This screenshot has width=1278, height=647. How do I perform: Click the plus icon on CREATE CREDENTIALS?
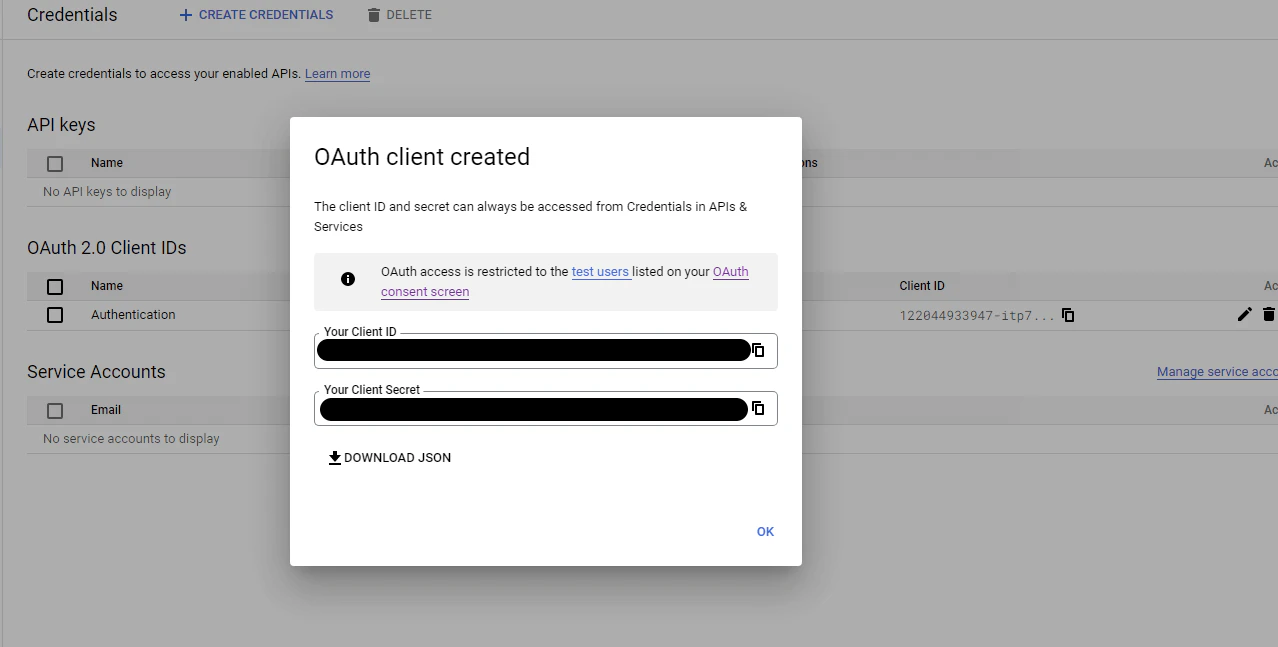coord(186,14)
